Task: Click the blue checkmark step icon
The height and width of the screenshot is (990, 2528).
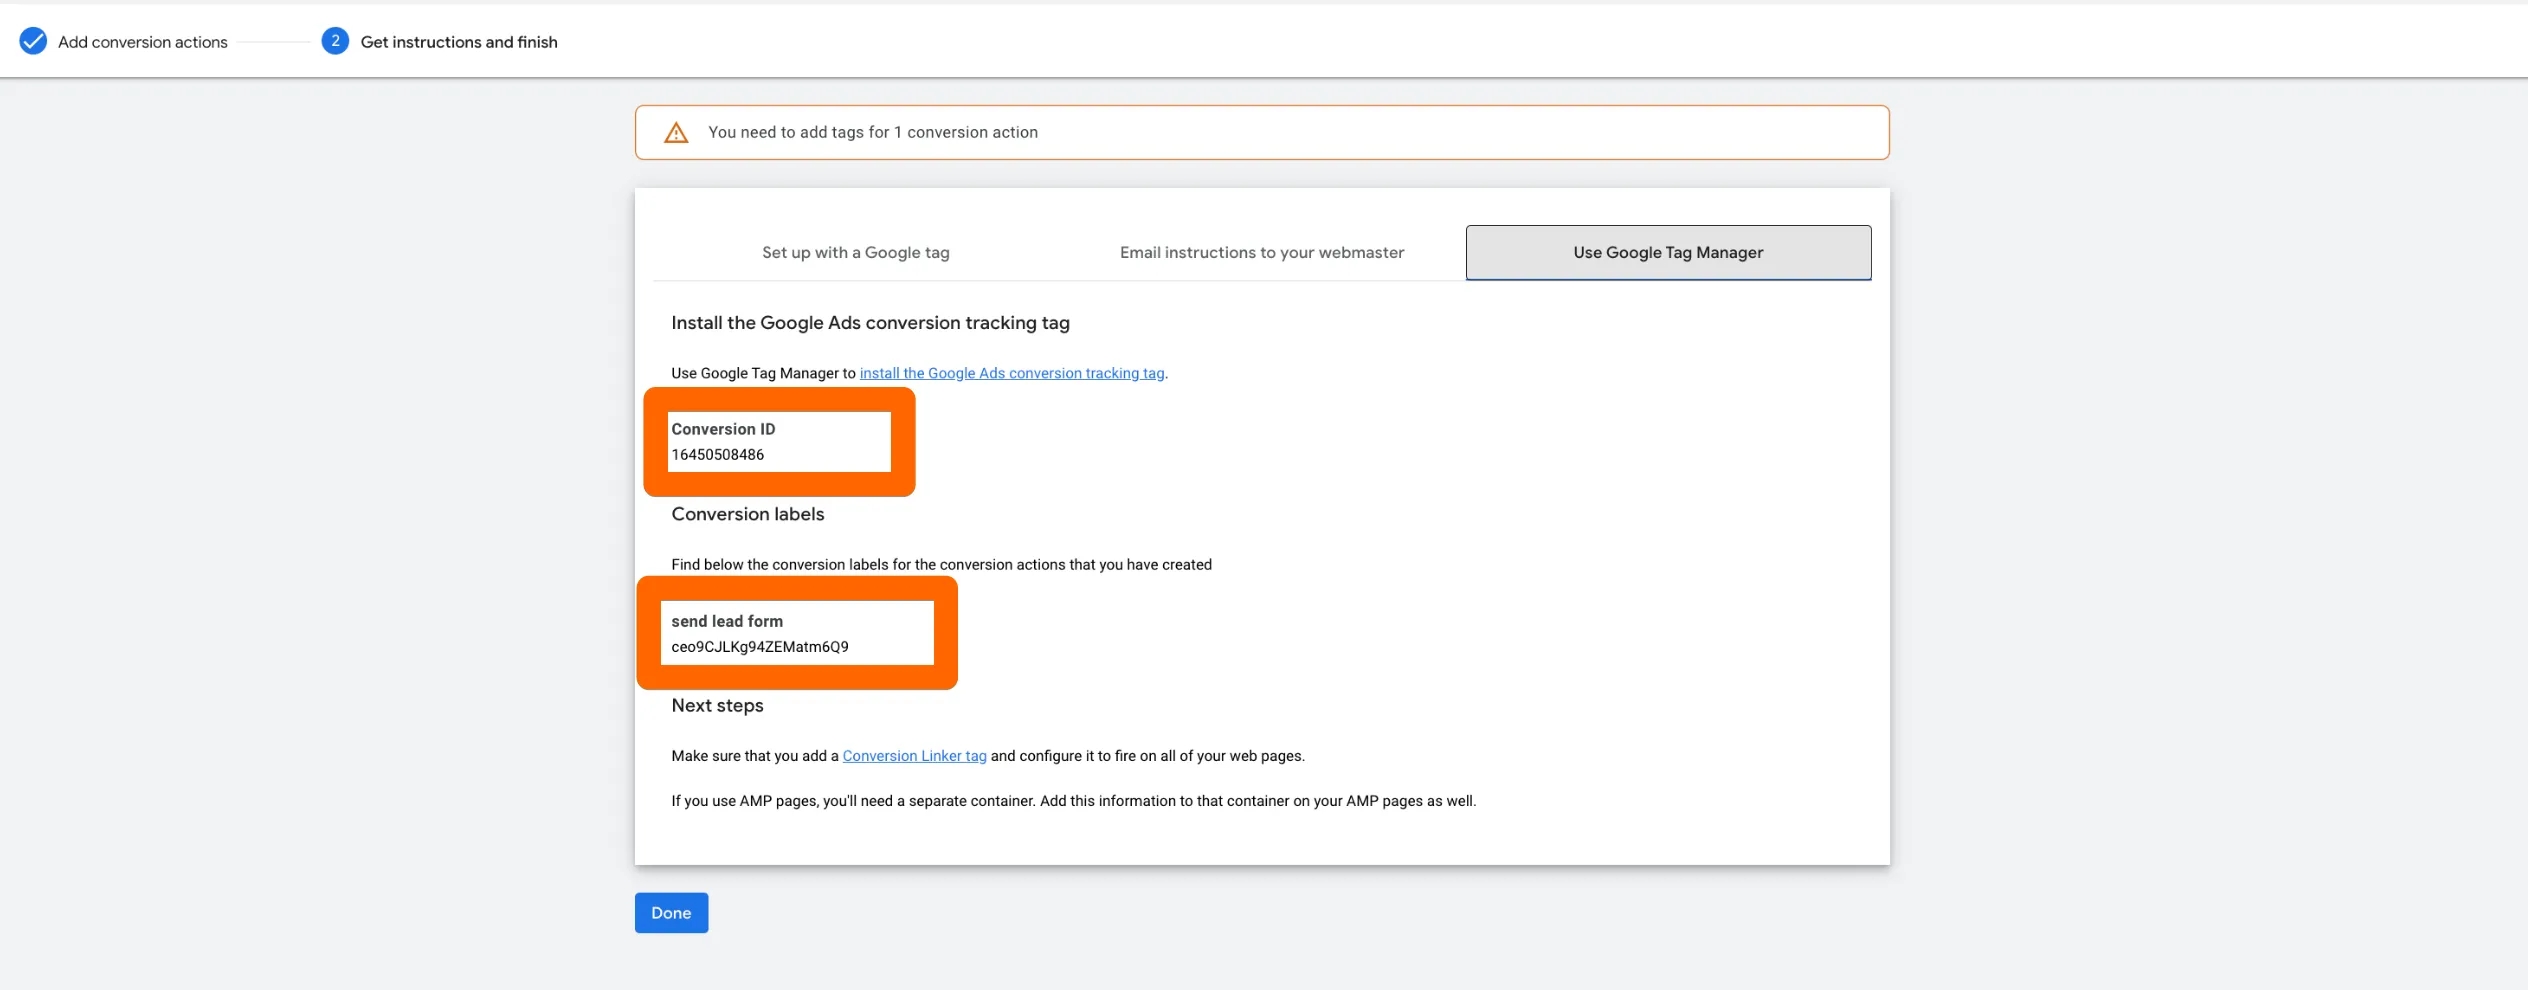Action: coord(33,41)
